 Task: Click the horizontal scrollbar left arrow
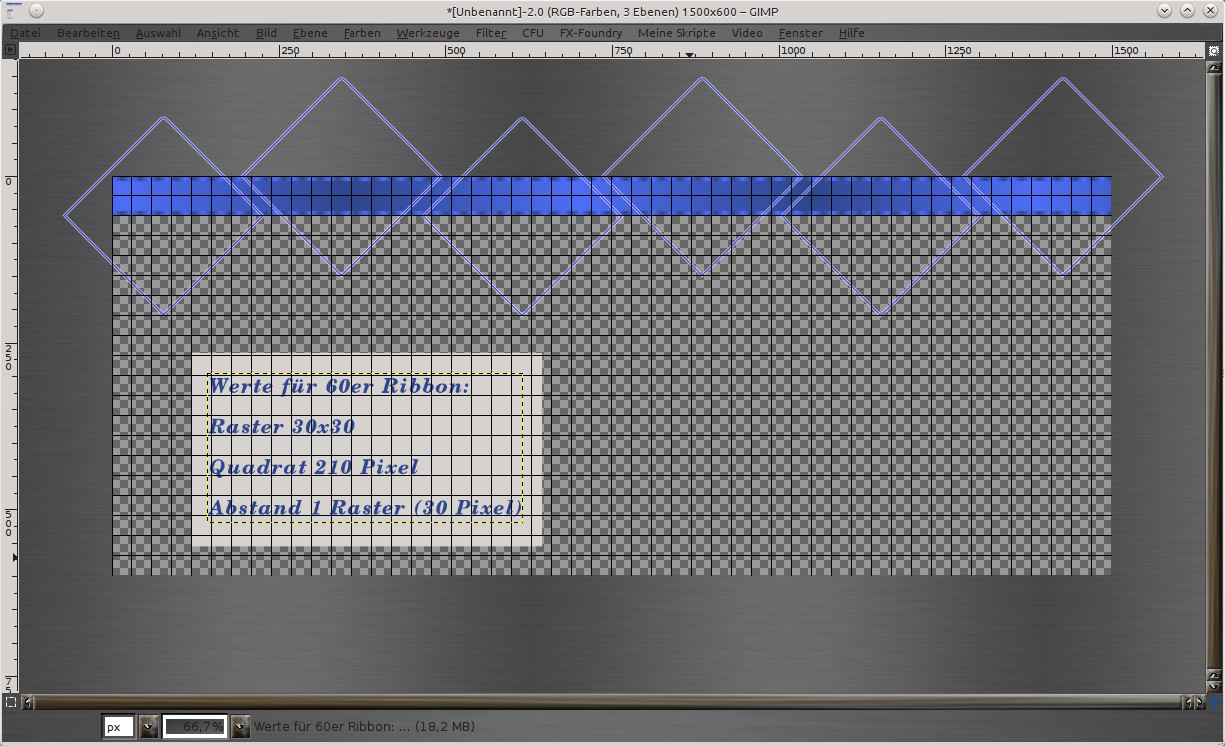click(28, 702)
